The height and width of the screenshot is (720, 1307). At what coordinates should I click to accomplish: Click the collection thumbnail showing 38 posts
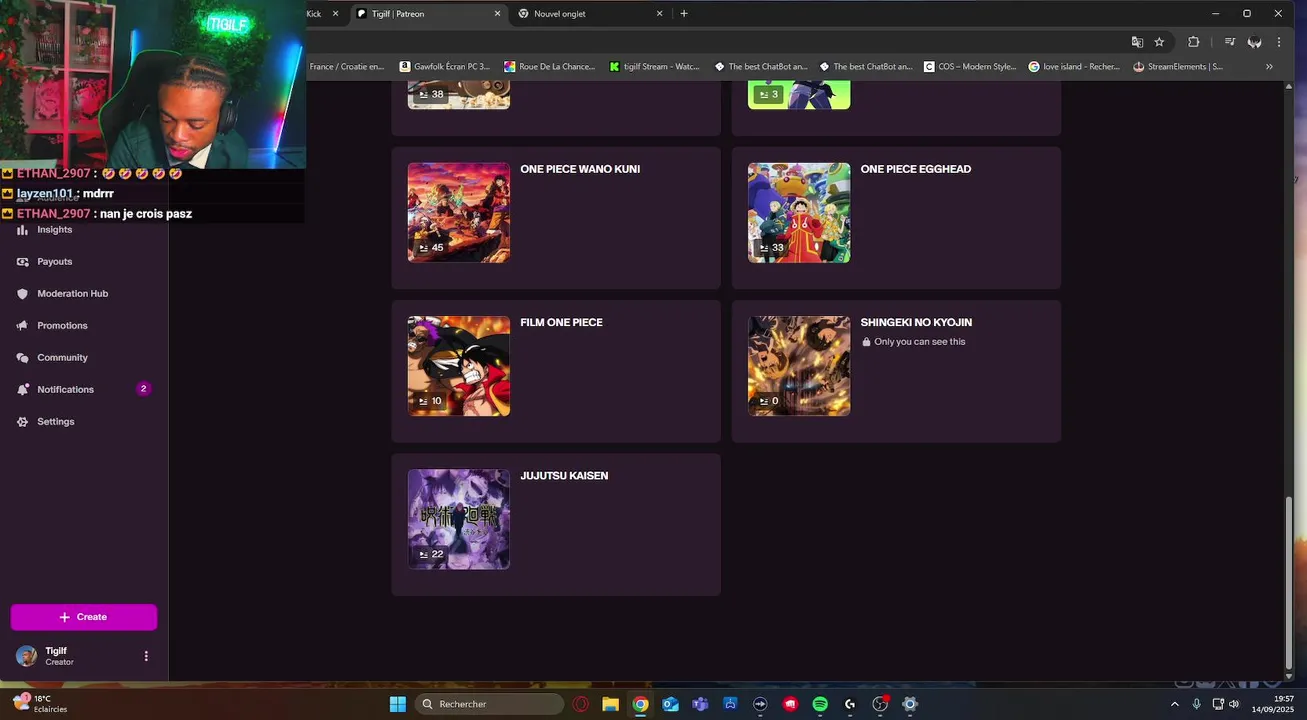click(x=459, y=95)
